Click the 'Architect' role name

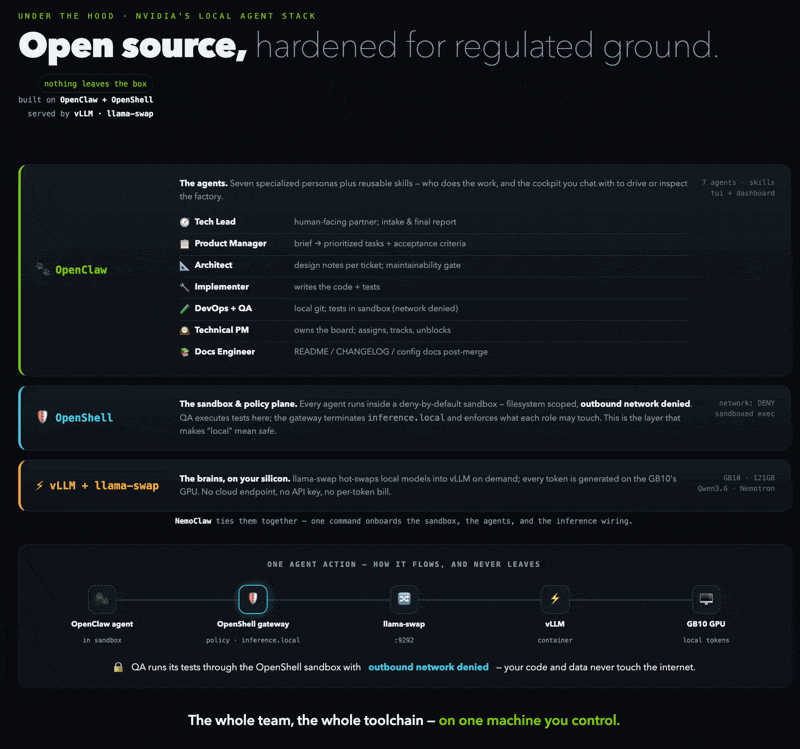point(213,265)
